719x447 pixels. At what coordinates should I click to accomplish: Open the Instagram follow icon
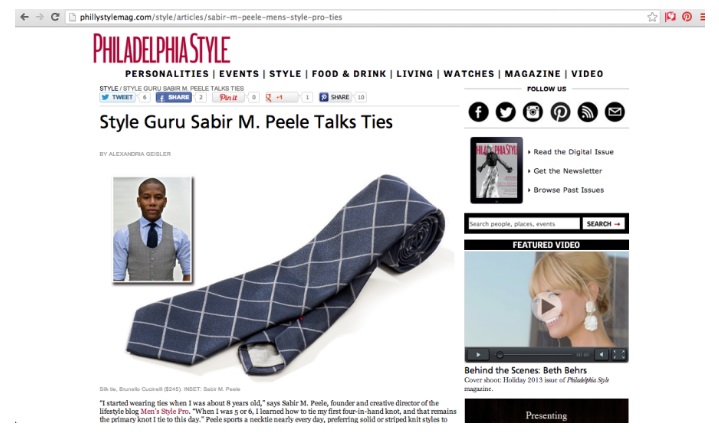[533, 112]
